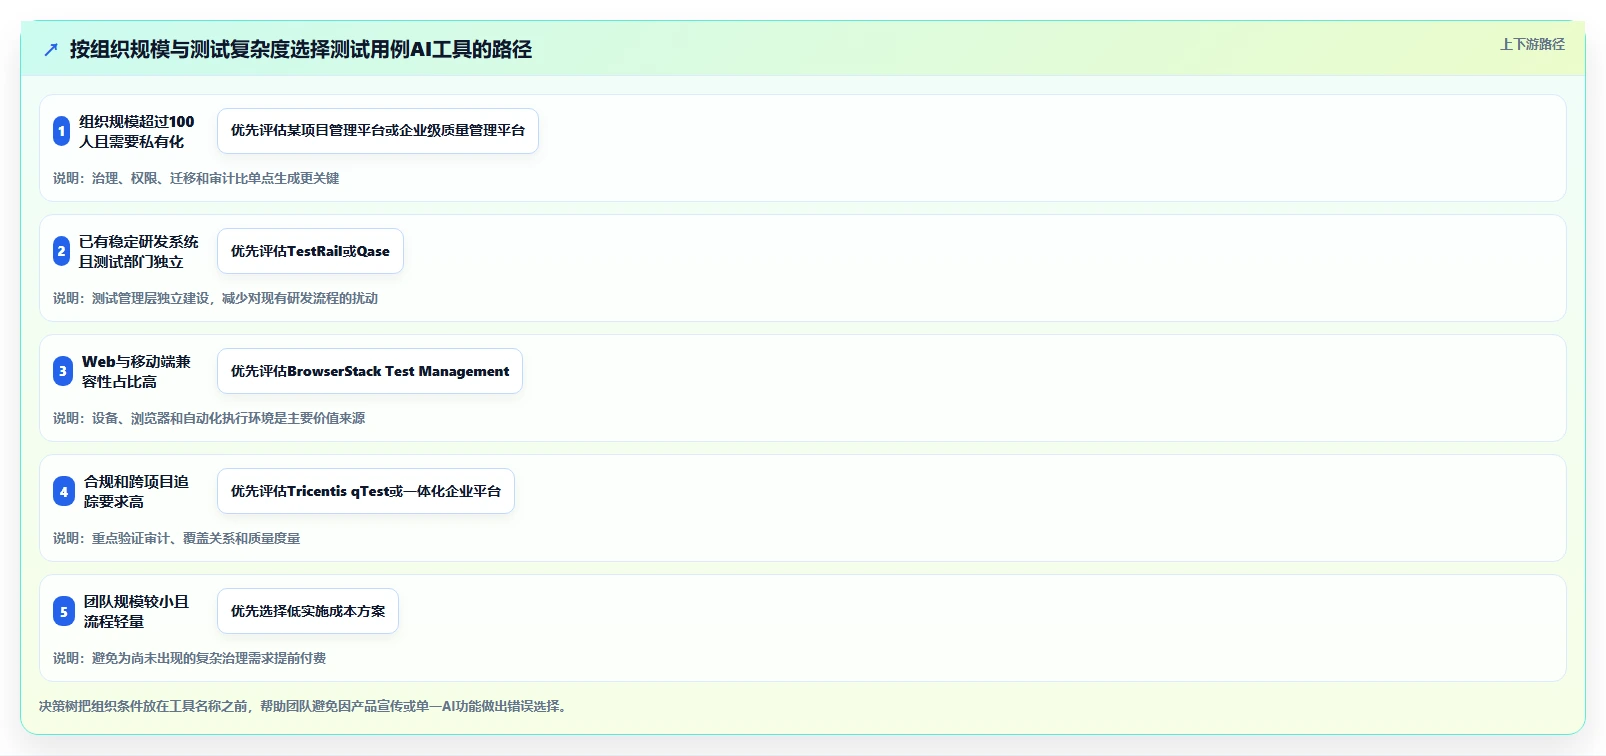
Task: Click note 说明：治理、权限、迁移和审计比单点生成更关键
Action: click(196, 178)
